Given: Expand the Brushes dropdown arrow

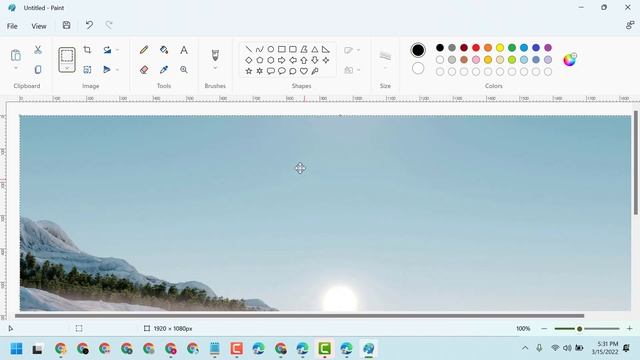Looking at the screenshot, I should [x=215, y=68].
